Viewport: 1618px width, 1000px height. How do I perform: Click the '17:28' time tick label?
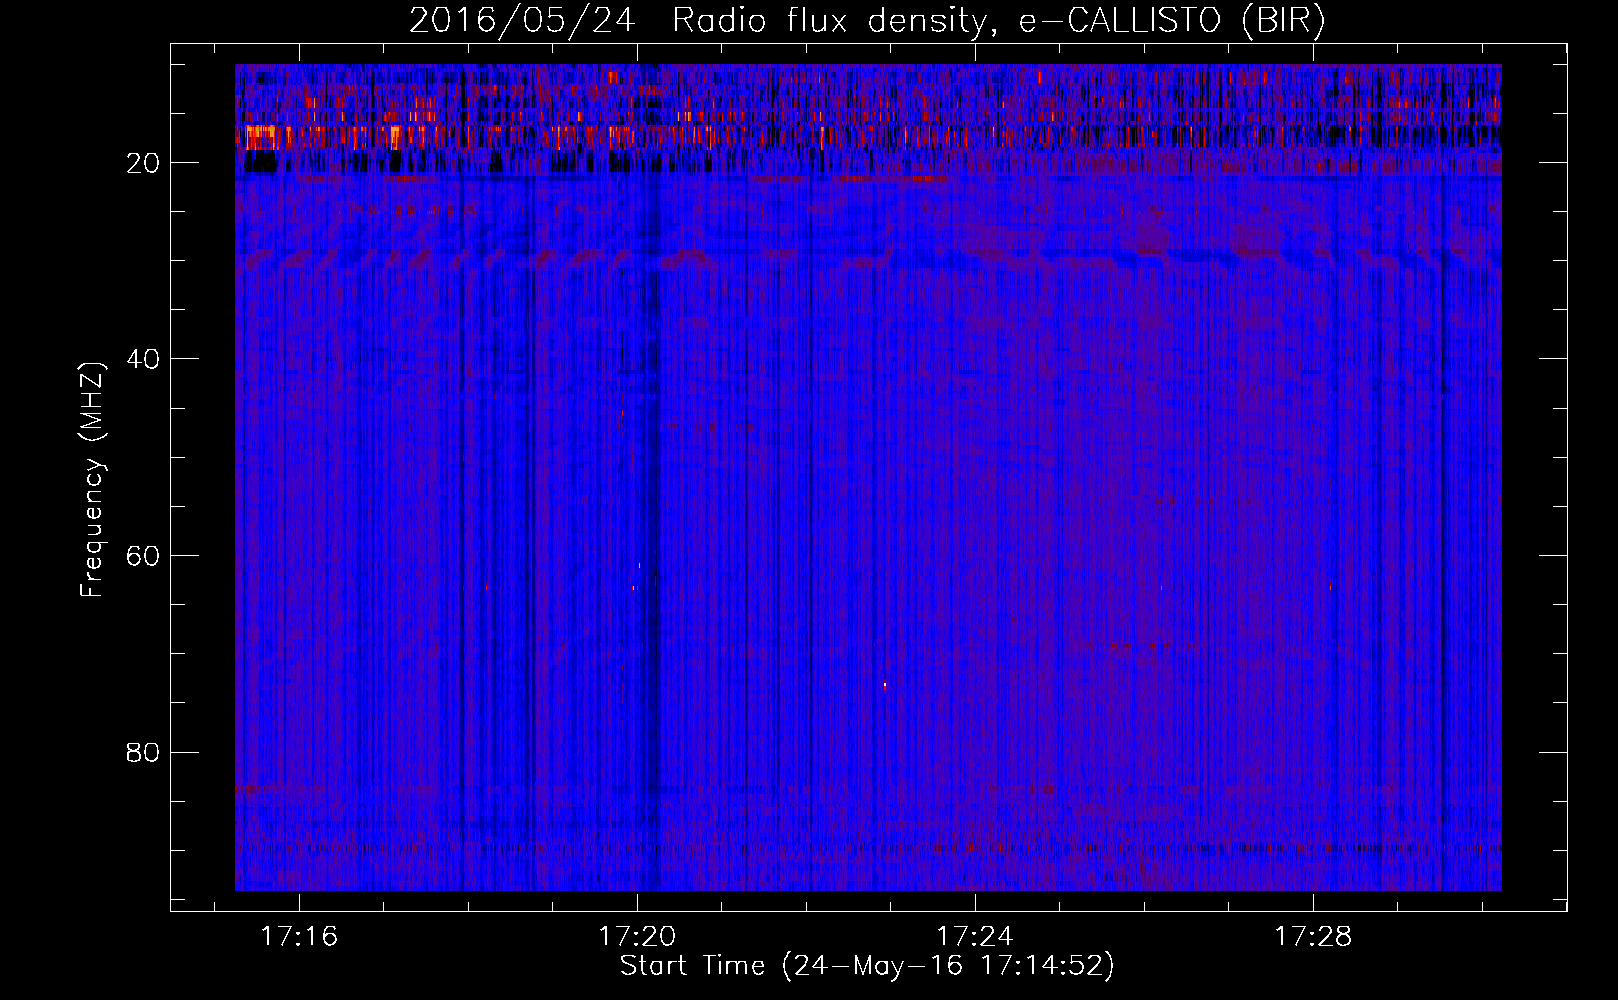pyautogui.click(x=1313, y=937)
